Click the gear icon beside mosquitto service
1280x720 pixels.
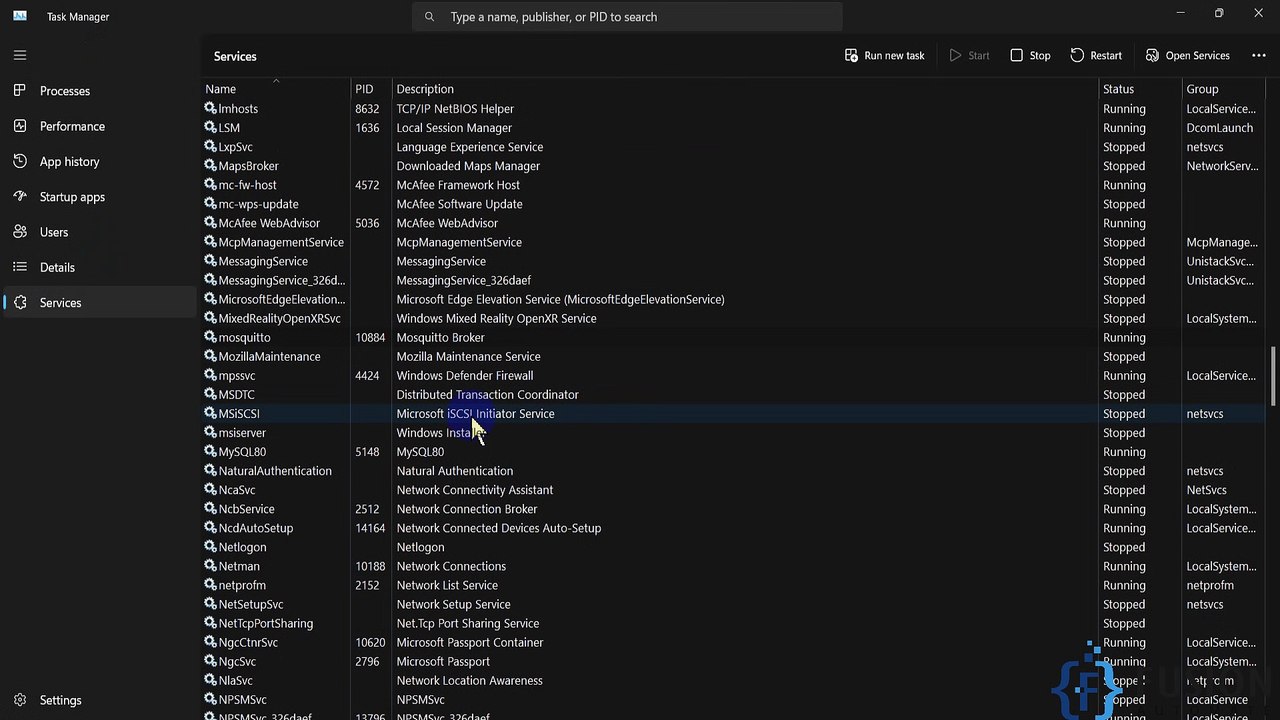210,337
